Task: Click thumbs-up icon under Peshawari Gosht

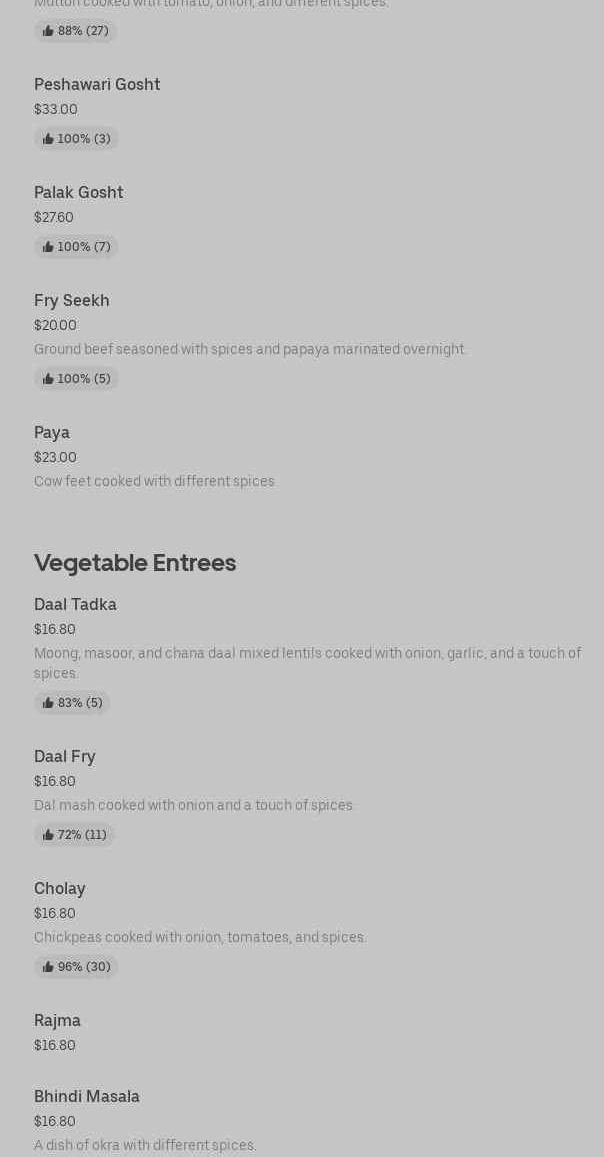Action: (x=48, y=139)
